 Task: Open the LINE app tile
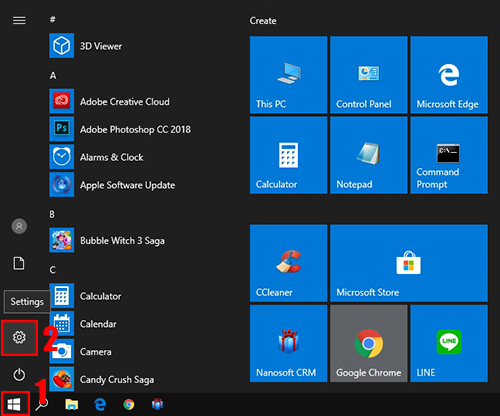[449, 343]
